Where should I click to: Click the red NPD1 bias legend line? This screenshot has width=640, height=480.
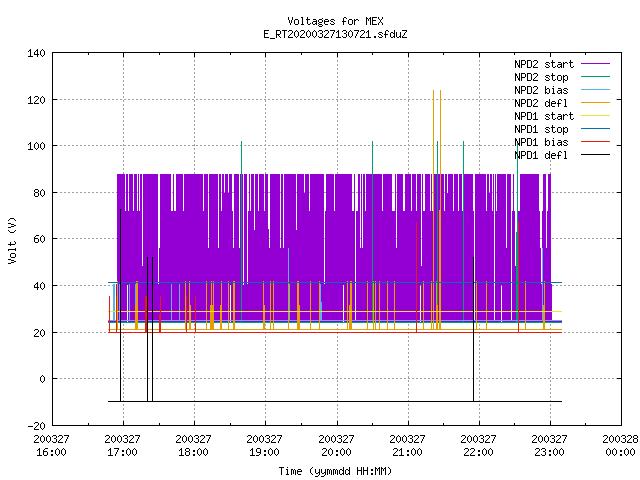click(596, 142)
